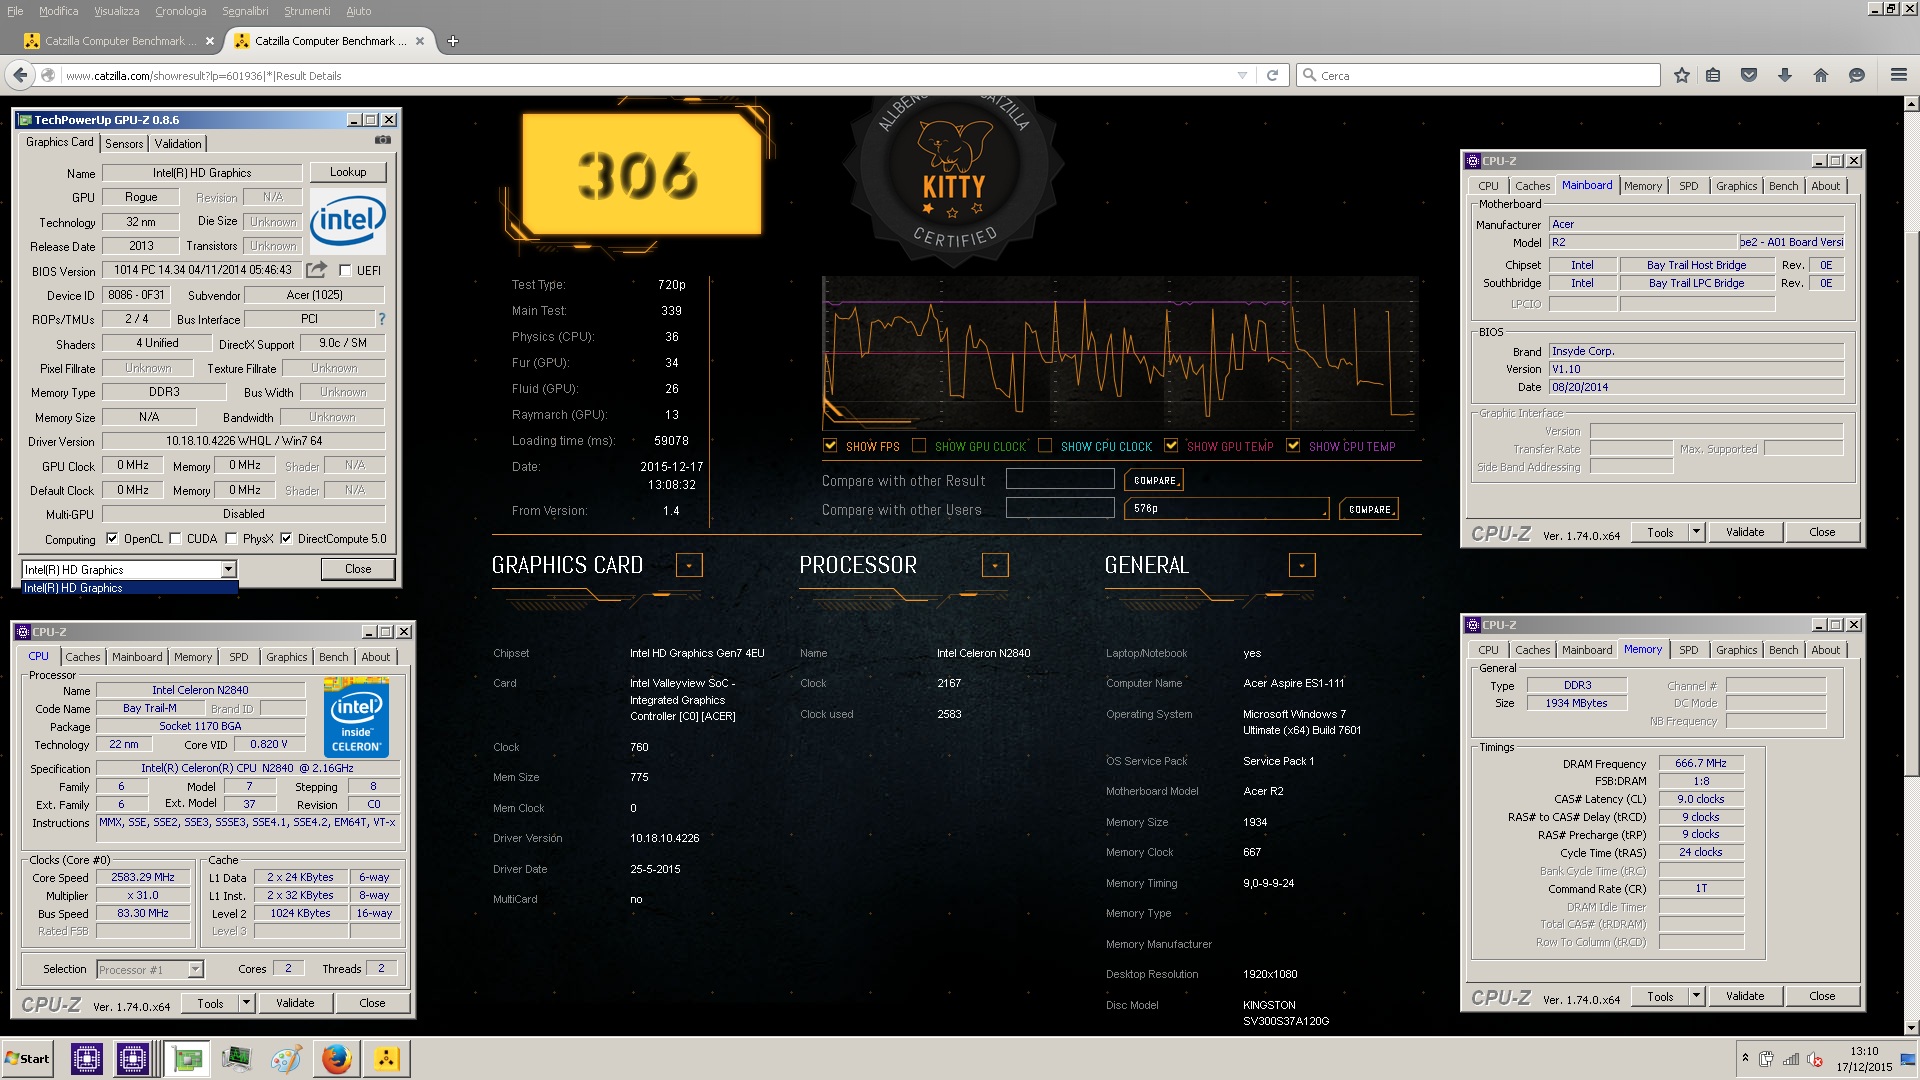This screenshot has height=1080, width=1920.
Task: Toggle the DirectCompute 5.0 checkbox
Action: [x=286, y=538]
